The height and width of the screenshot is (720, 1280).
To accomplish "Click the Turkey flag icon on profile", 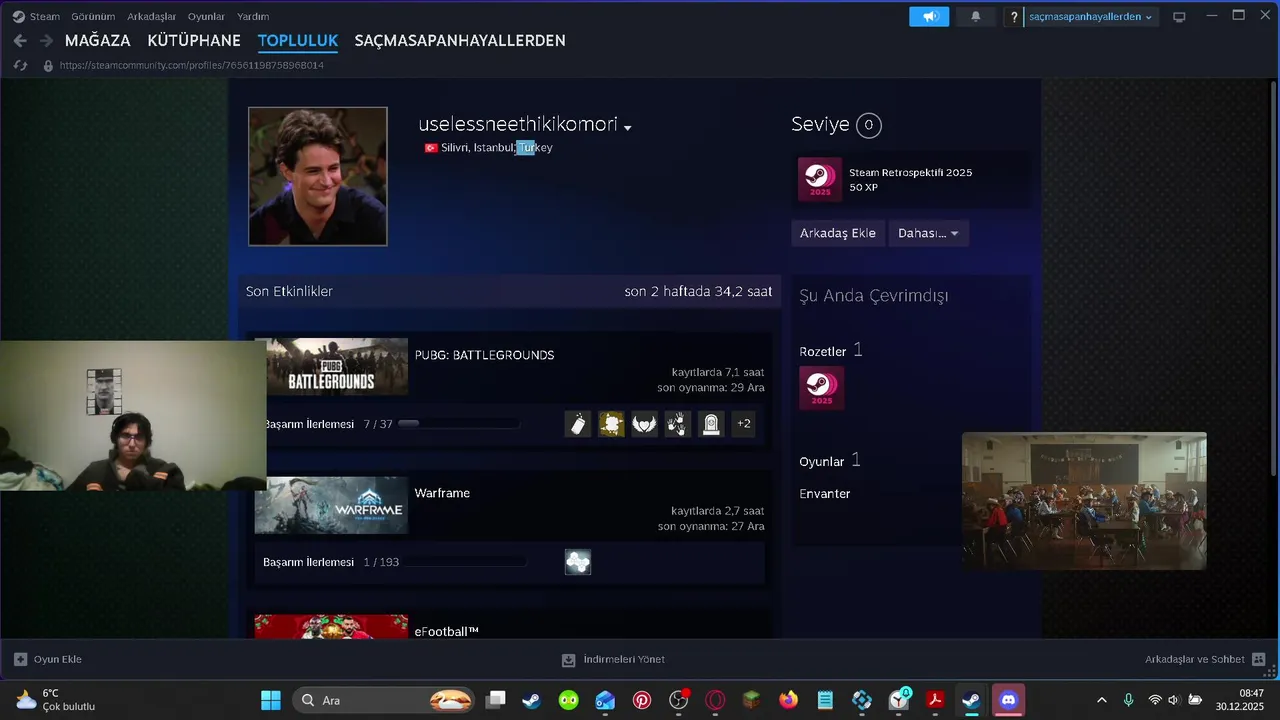I will pyautogui.click(x=431, y=148).
